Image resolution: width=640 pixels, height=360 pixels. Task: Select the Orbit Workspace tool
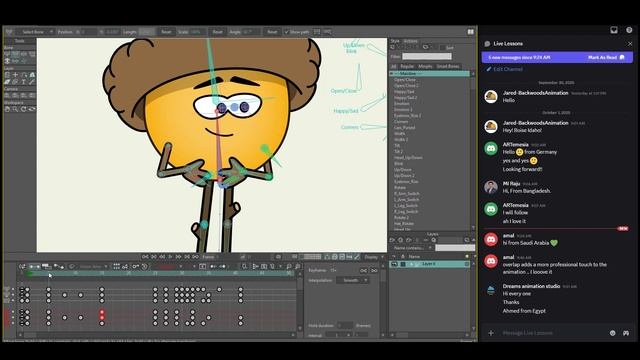pyautogui.click(x=32, y=109)
